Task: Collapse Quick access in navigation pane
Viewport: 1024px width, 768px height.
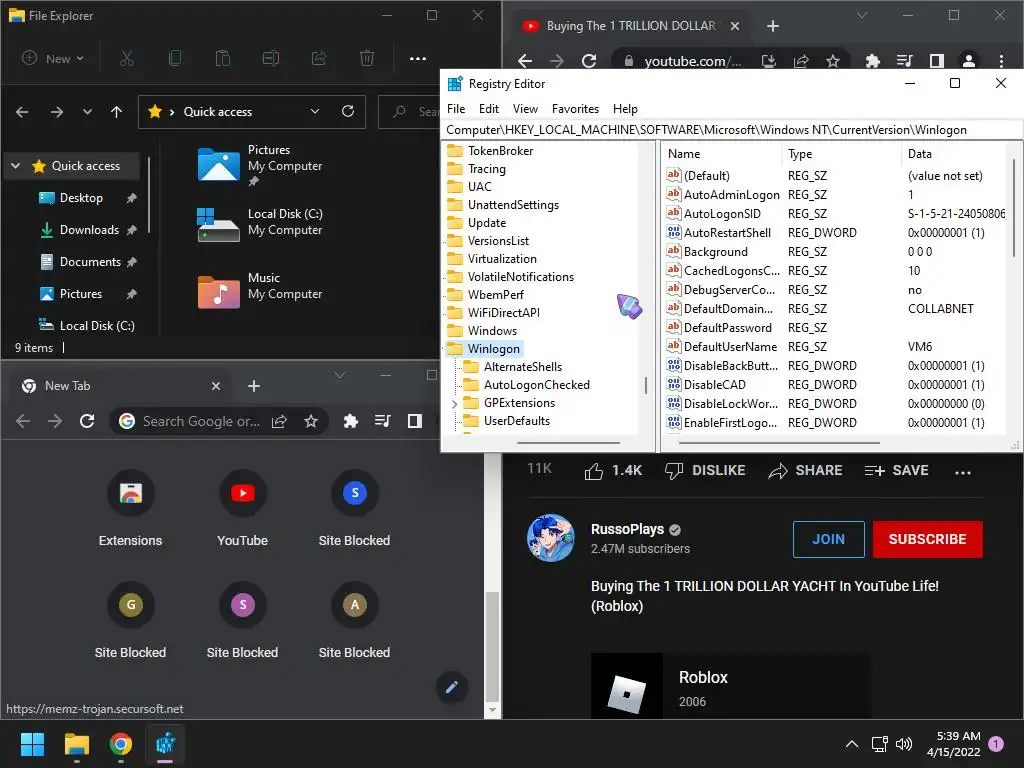Action: click(16, 166)
